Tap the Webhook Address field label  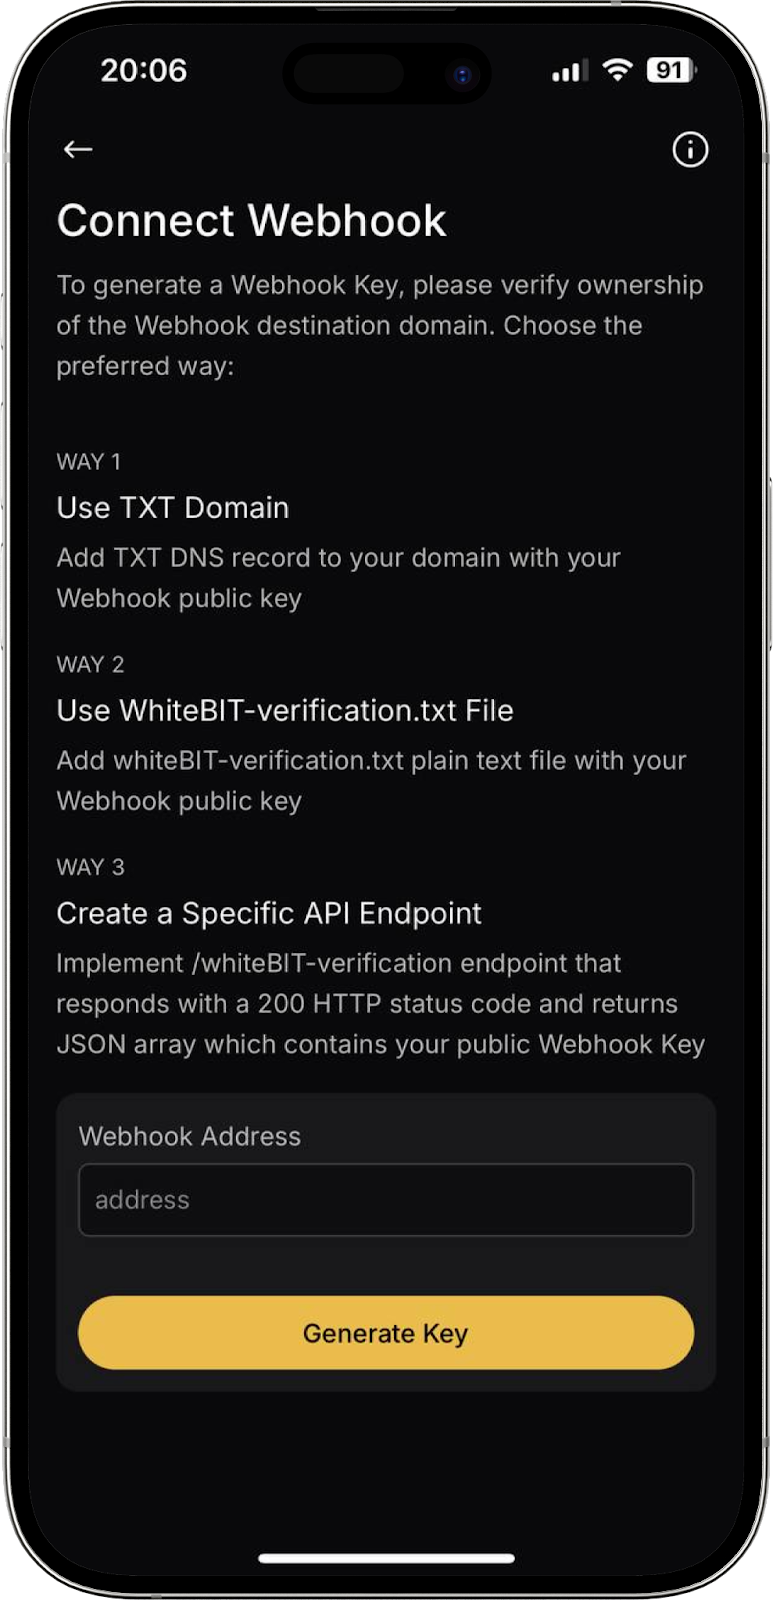point(190,1137)
